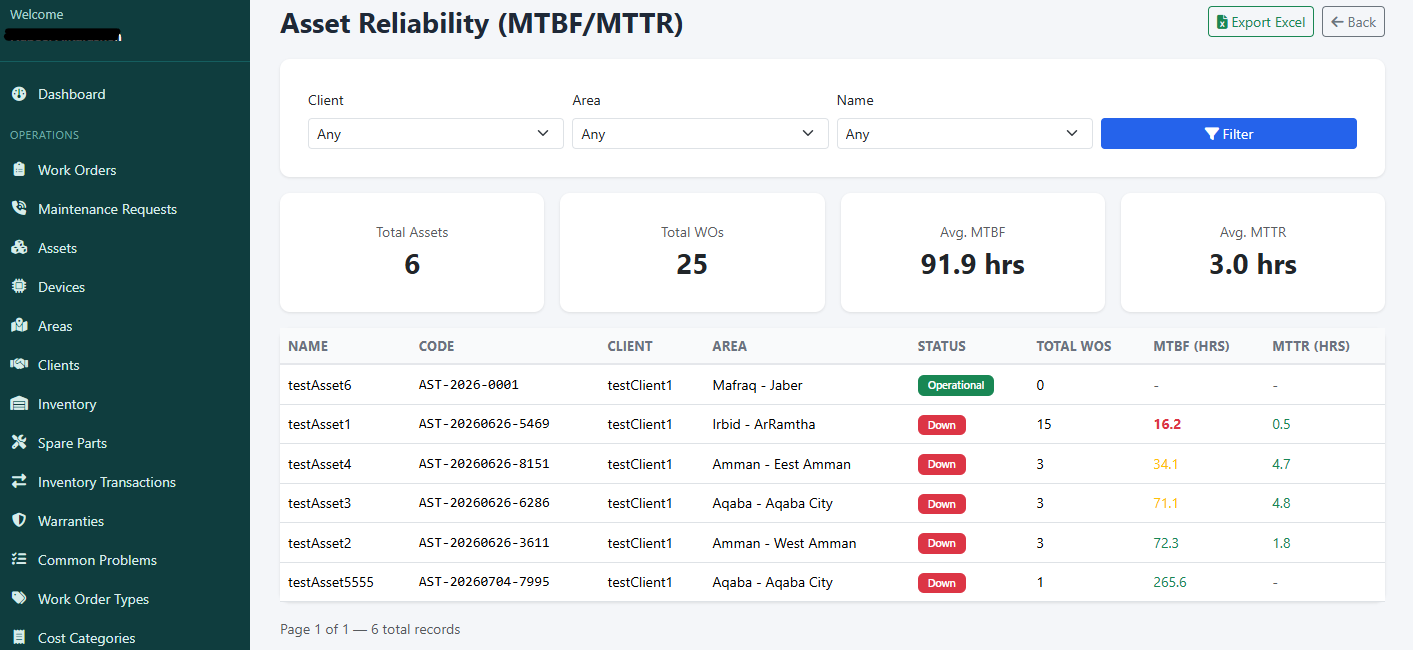
Task: Open the Name dropdown
Action: 964,134
